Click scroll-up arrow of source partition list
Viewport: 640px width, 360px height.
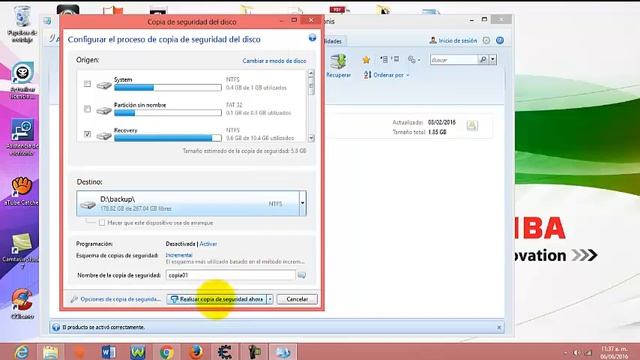click(311, 74)
